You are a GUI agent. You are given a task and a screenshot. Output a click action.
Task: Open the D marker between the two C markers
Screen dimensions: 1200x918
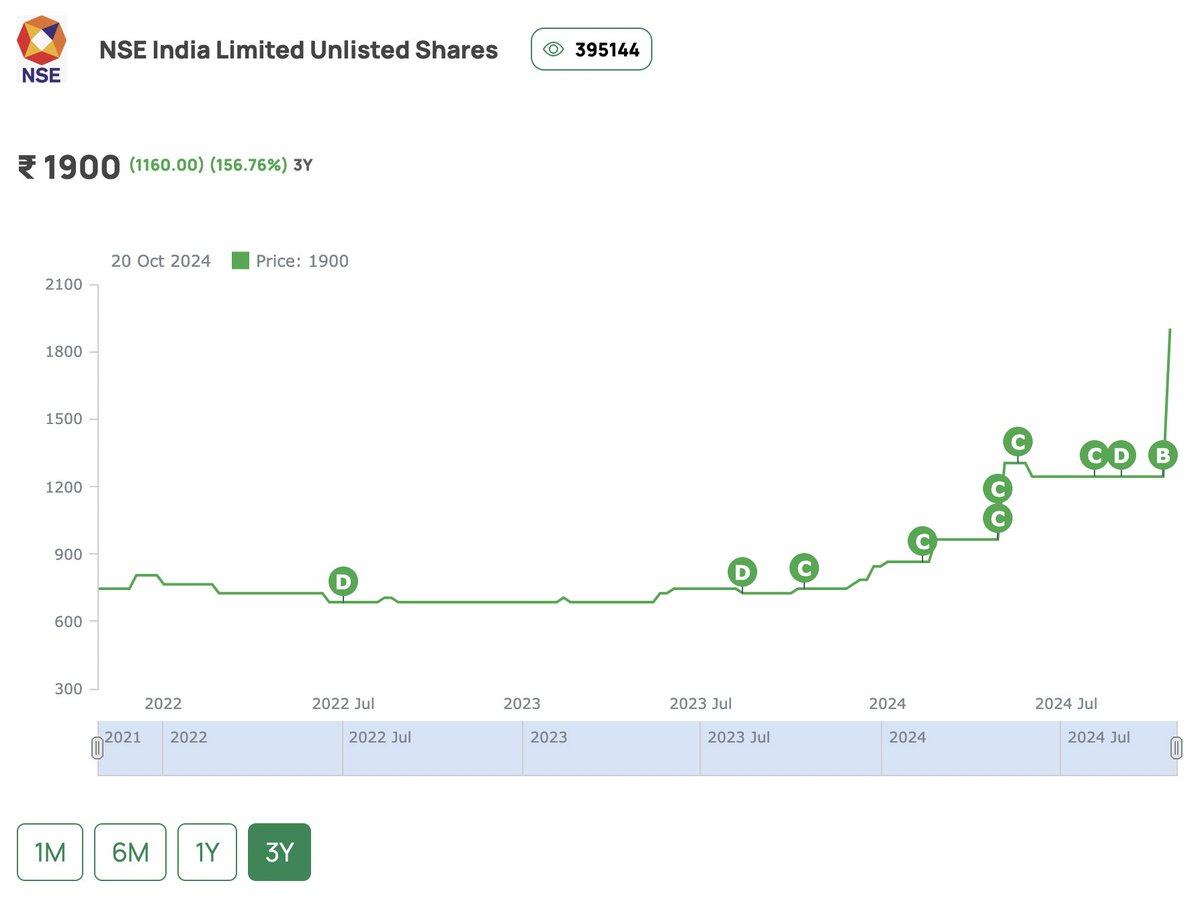[x=1120, y=455]
